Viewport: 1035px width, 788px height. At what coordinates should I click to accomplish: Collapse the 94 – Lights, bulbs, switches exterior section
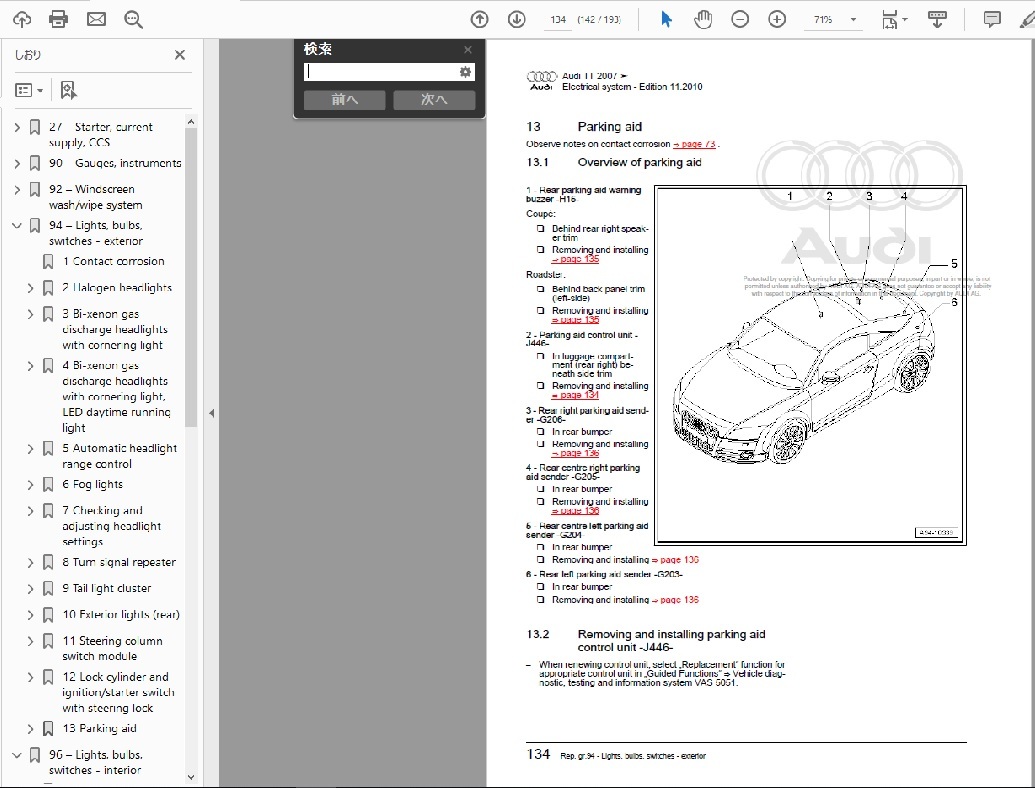(16, 226)
